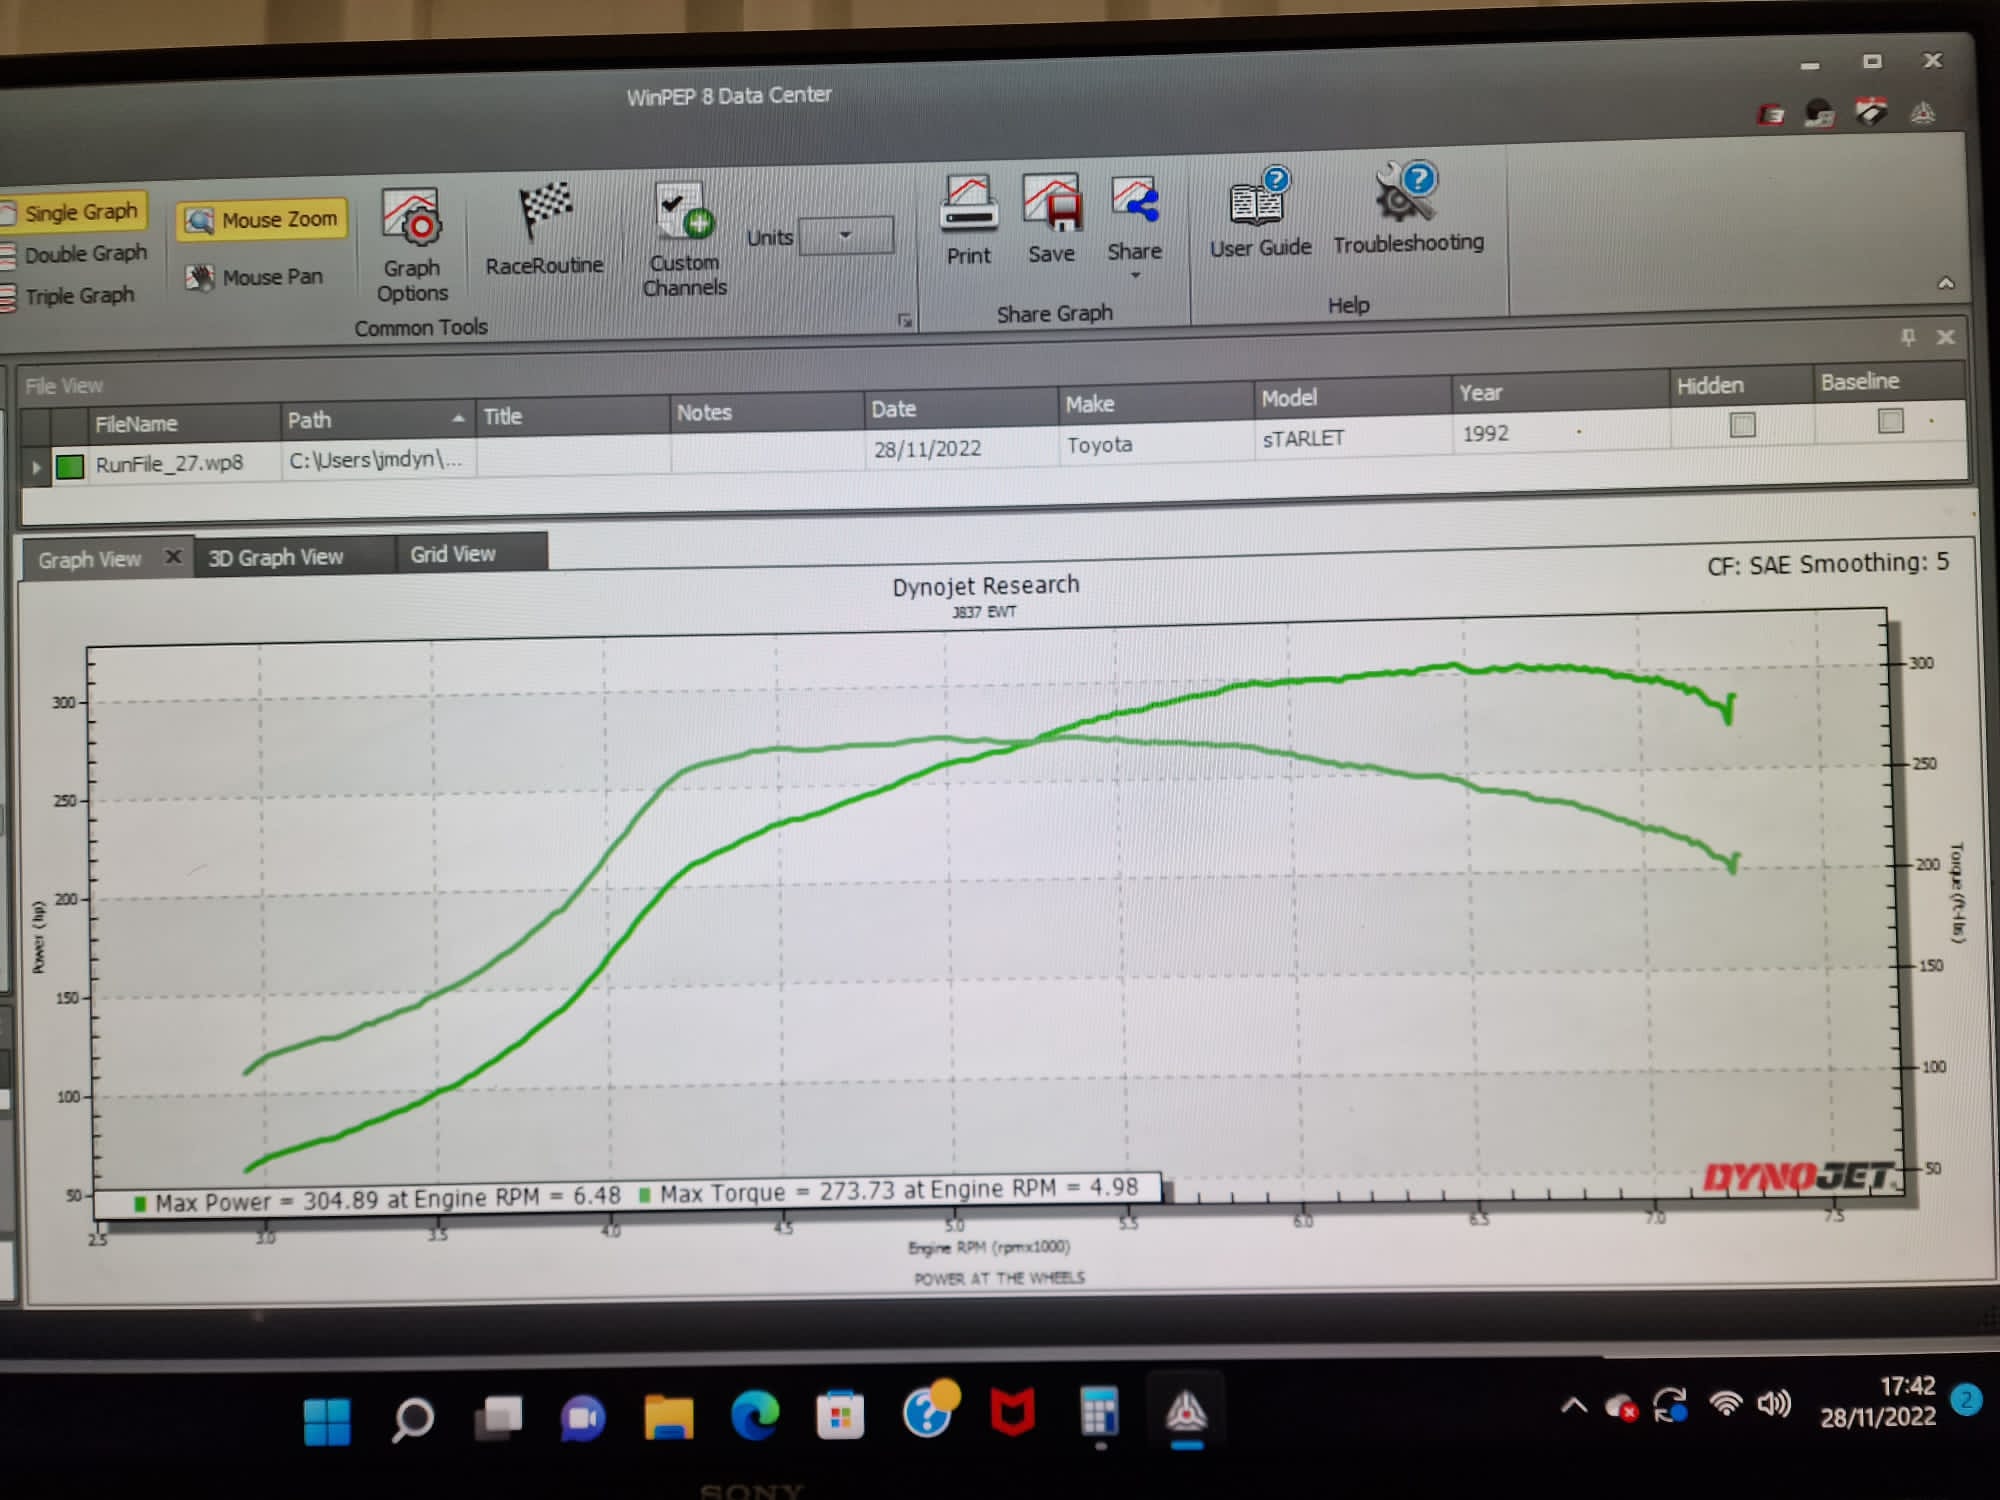Save the graph
The height and width of the screenshot is (1500, 2000).
(1051, 219)
